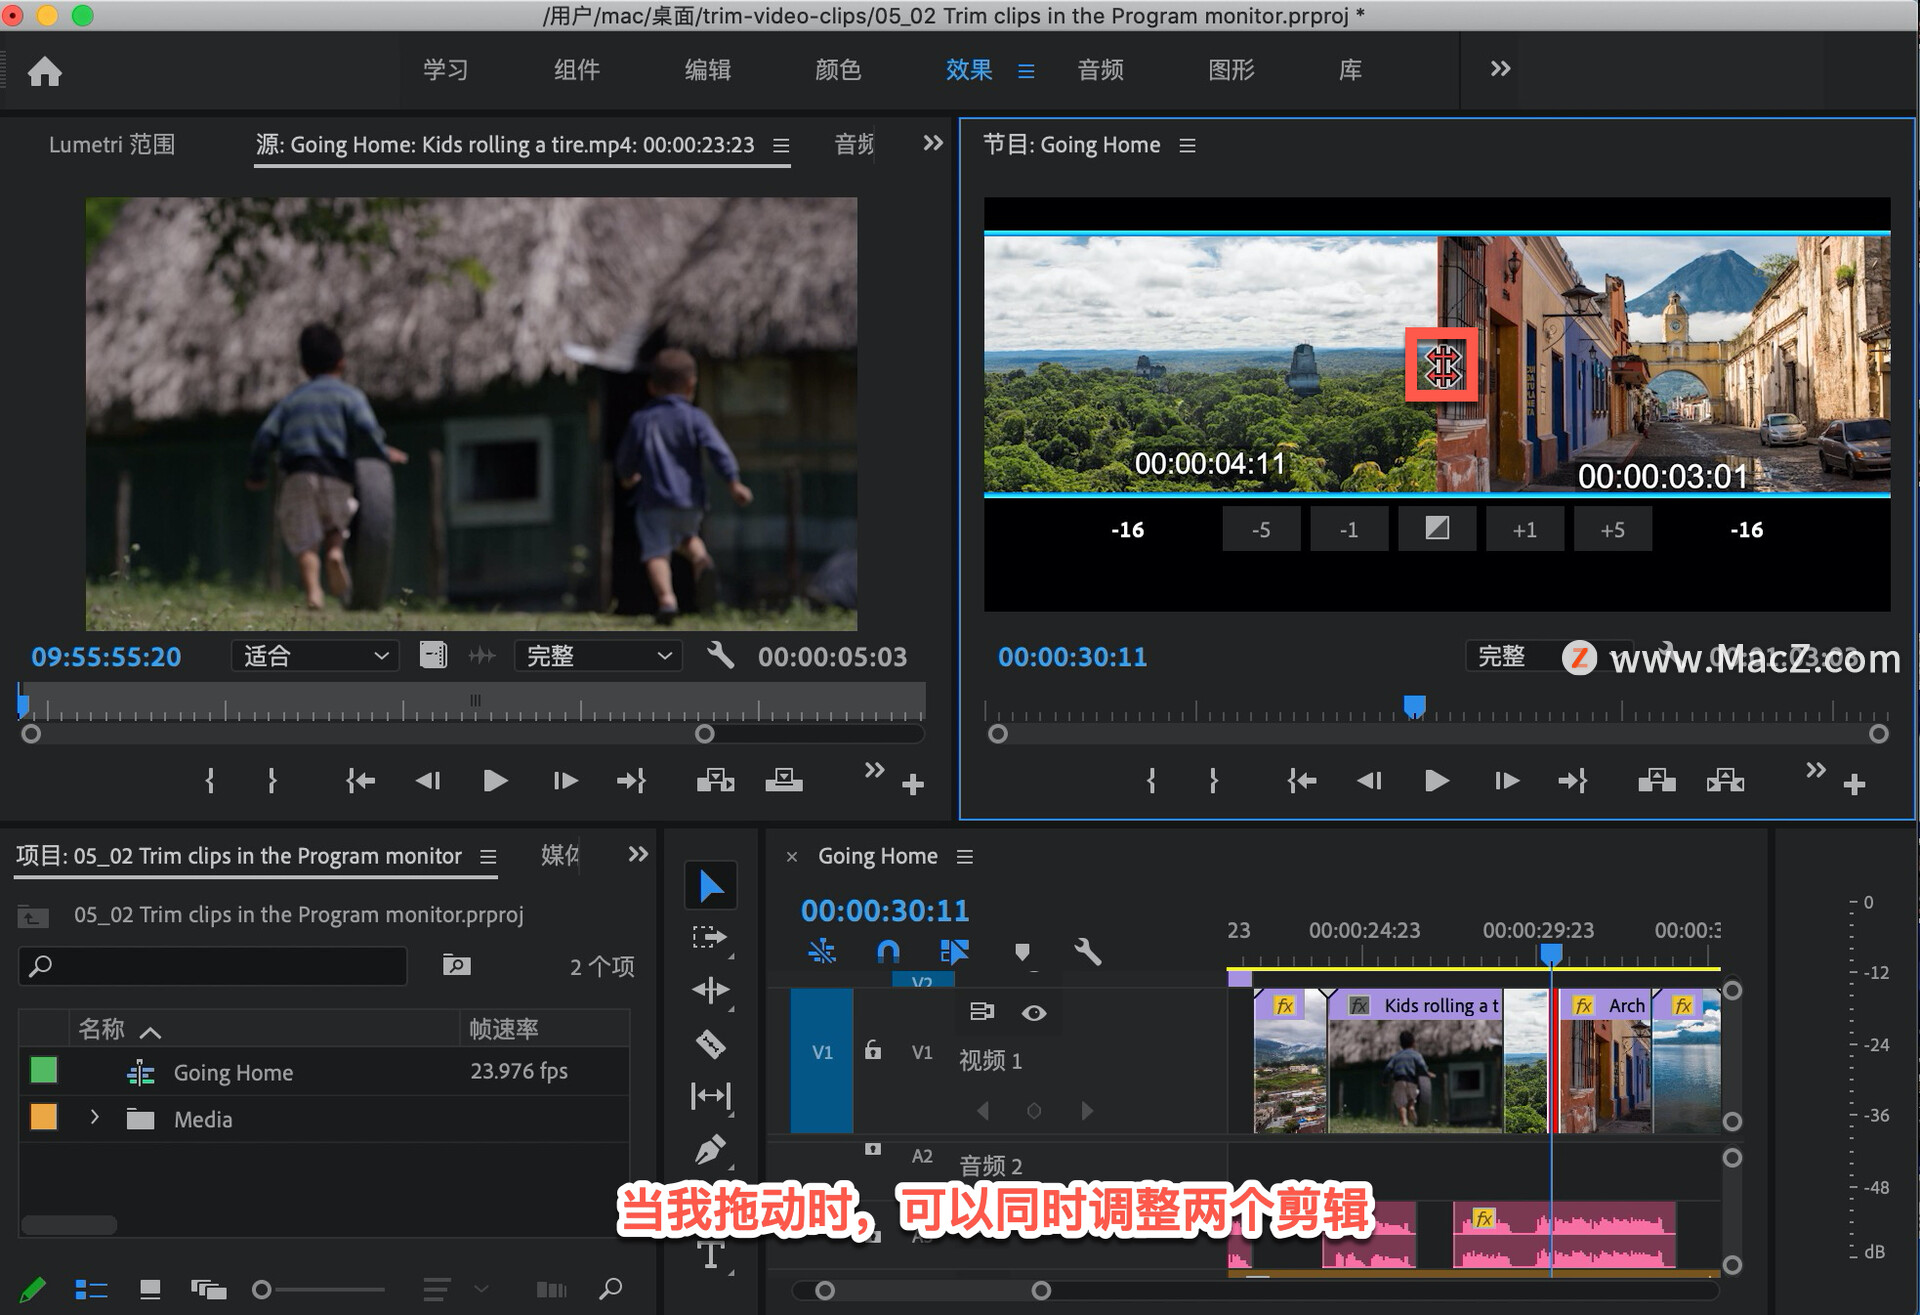Open Source monitor 完整 resolution dropdown
The width and height of the screenshot is (1920, 1315).
point(598,656)
